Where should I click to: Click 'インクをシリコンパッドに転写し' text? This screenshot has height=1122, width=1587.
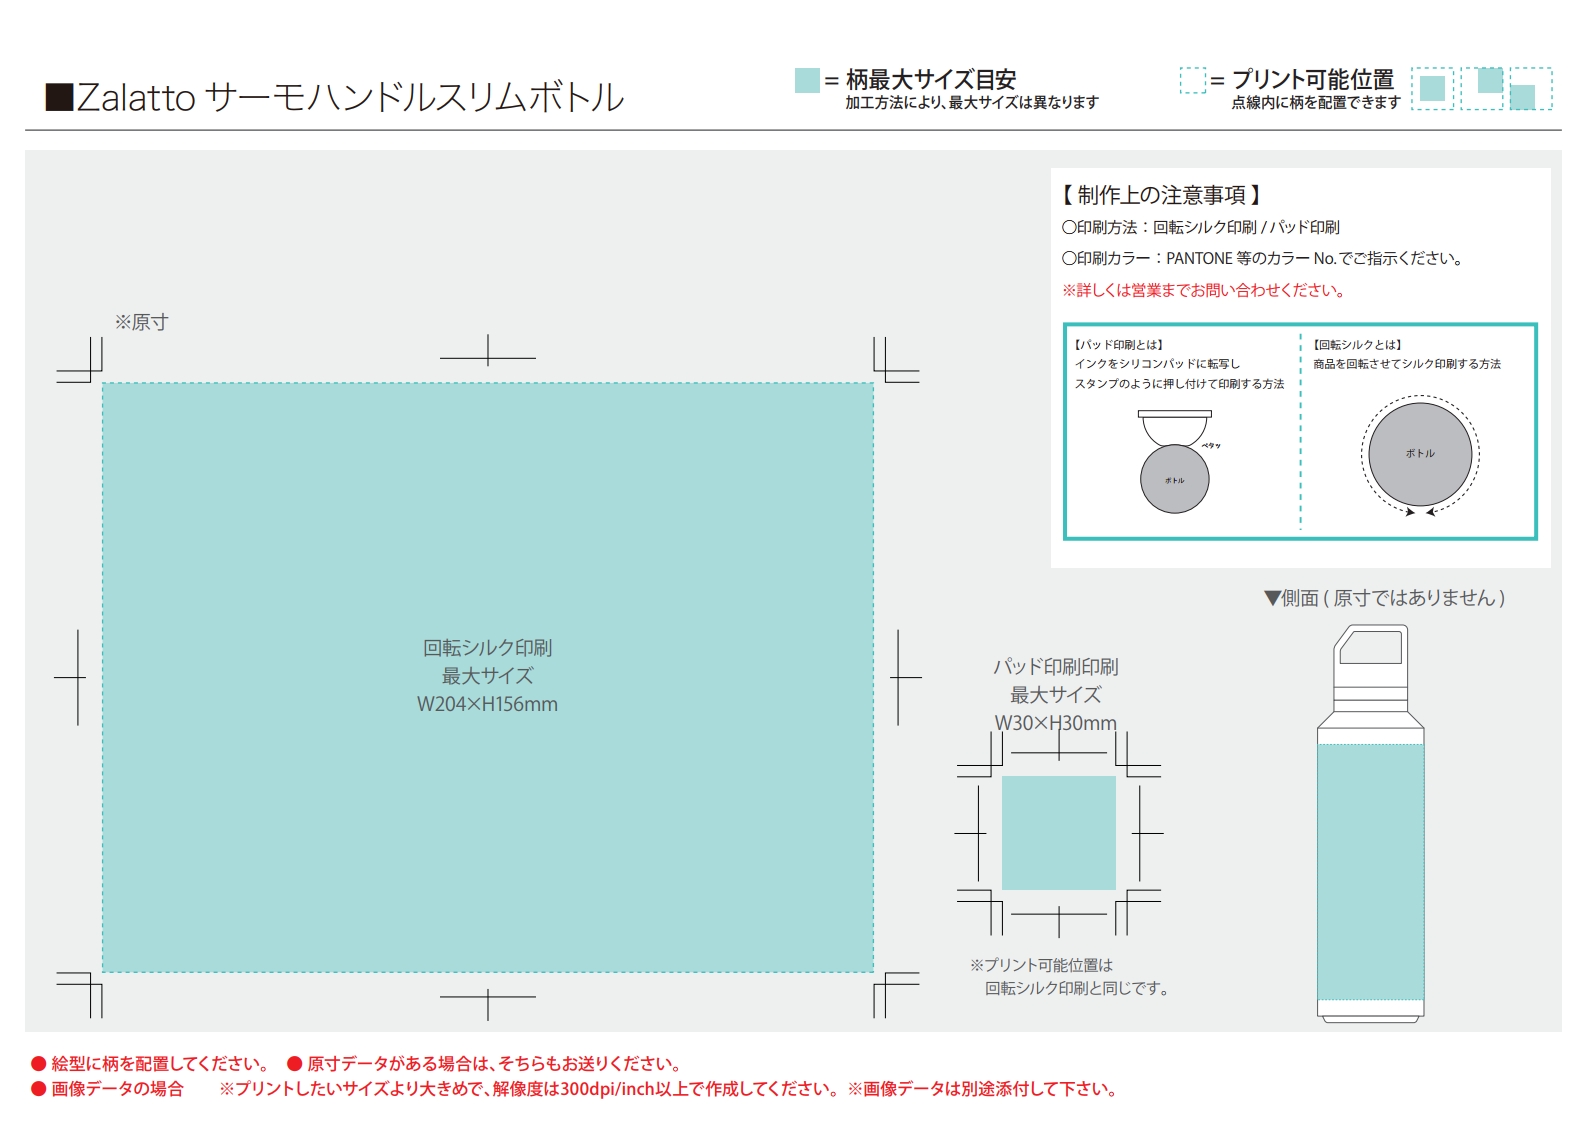coord(1157,364)
